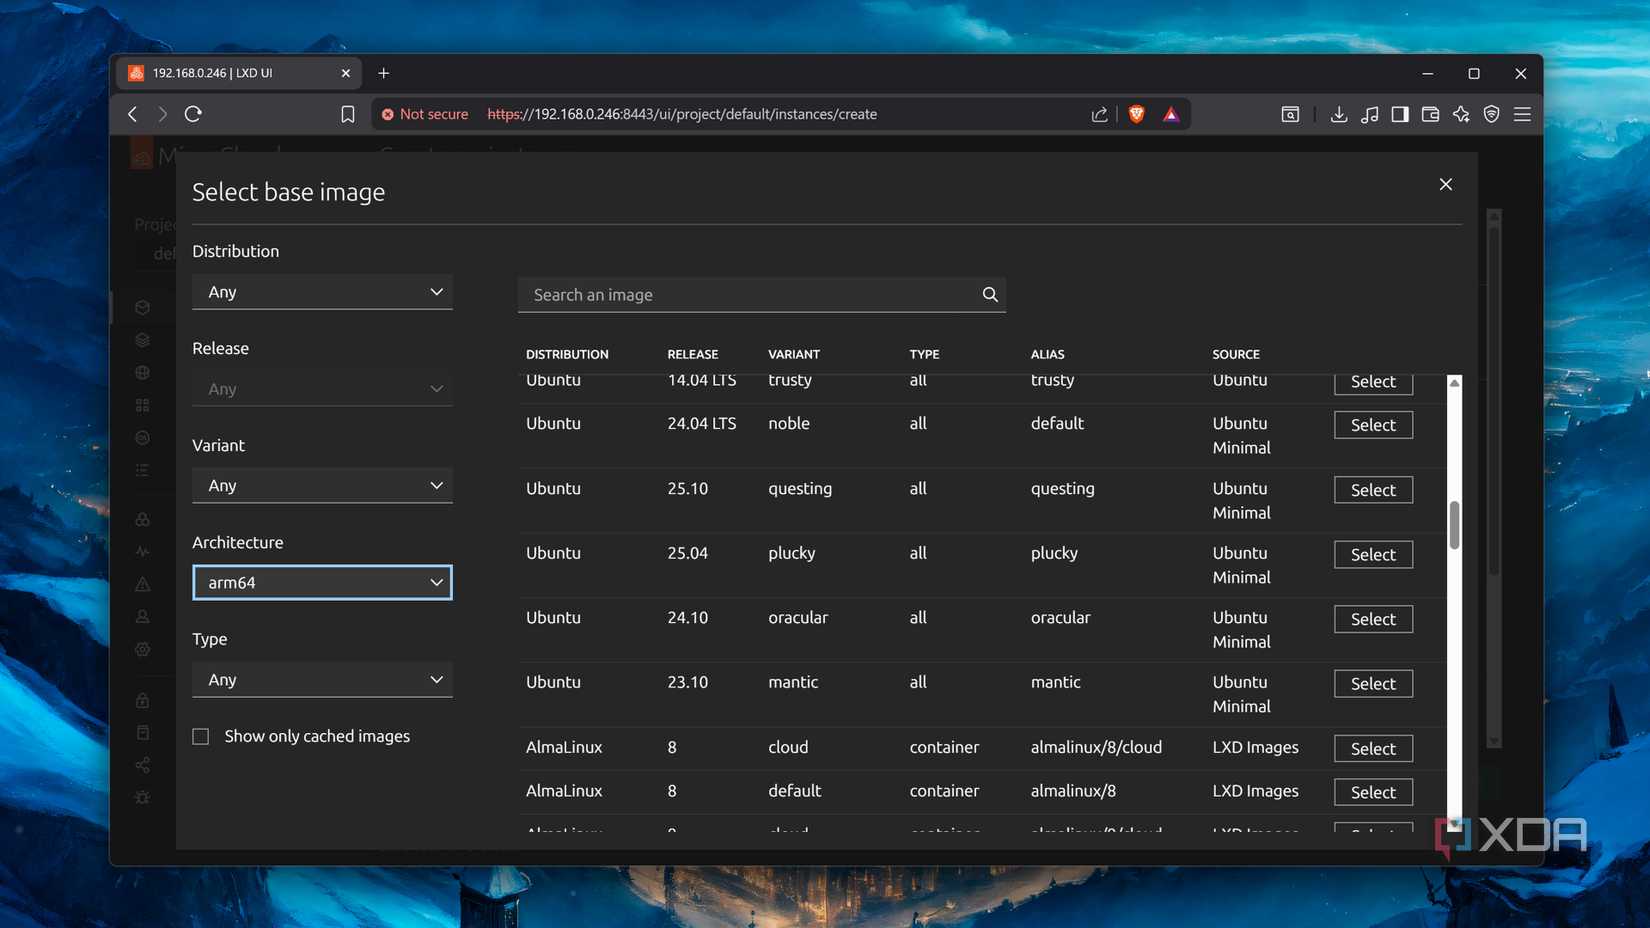This screenshot has width=1650, height=928.
Task: Select the AlmaLinux 8 cloud image
Action: click(x=1372, y=748)
